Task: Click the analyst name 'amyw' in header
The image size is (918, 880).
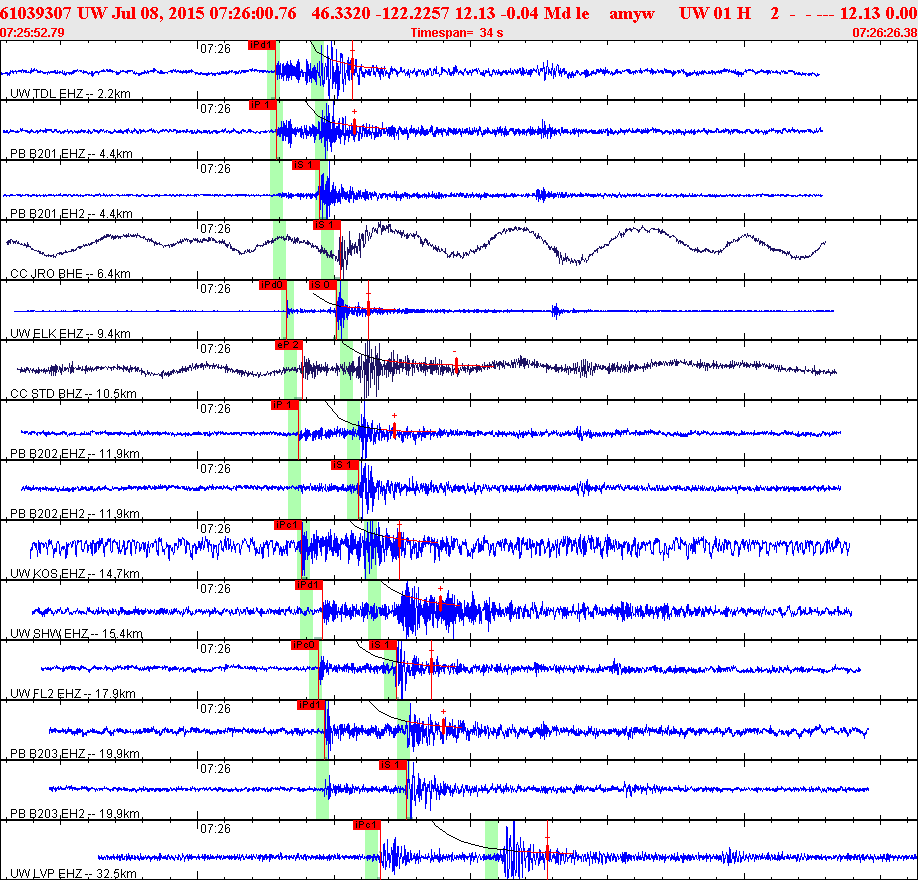Action: point(632,13)
